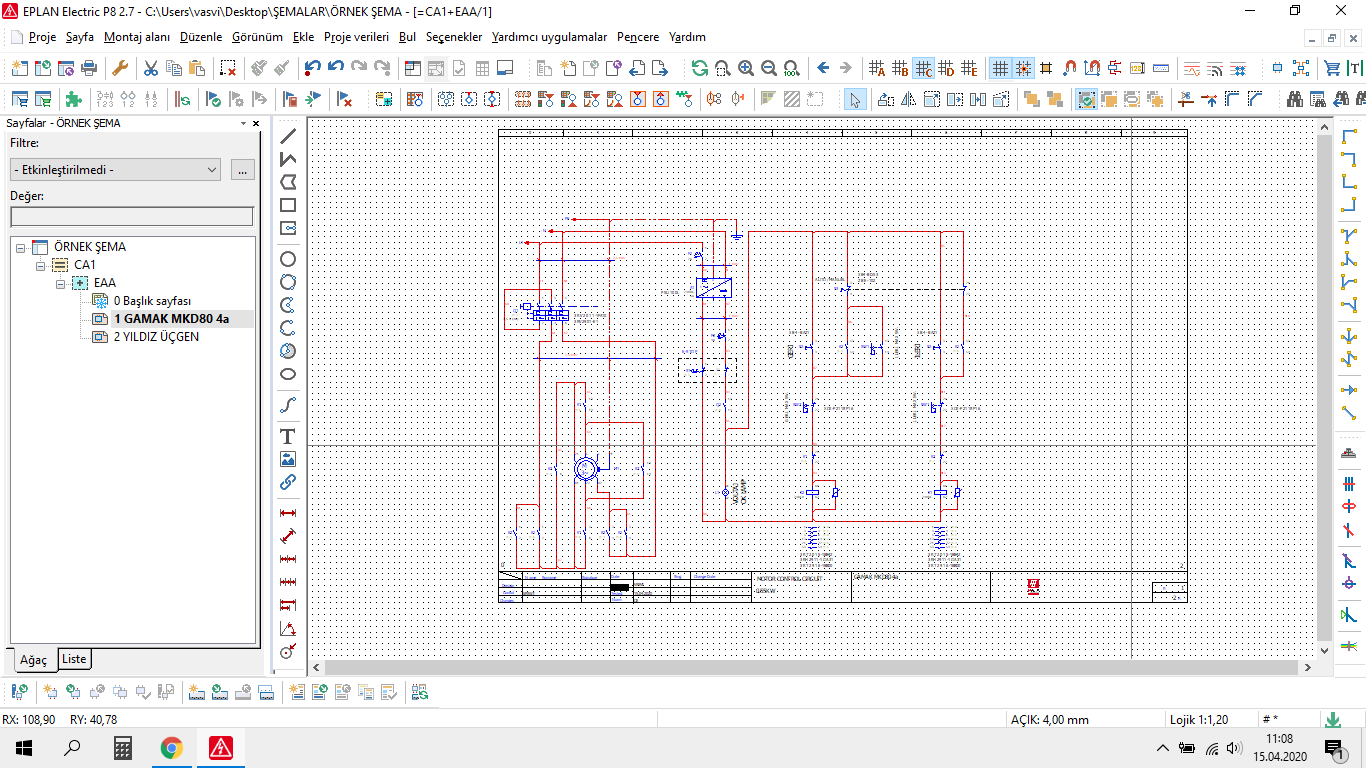Click the Cut scissors icon
The width and height of the screenshot is (1366, 768).
pyautogui.click(x=151, y=68)
